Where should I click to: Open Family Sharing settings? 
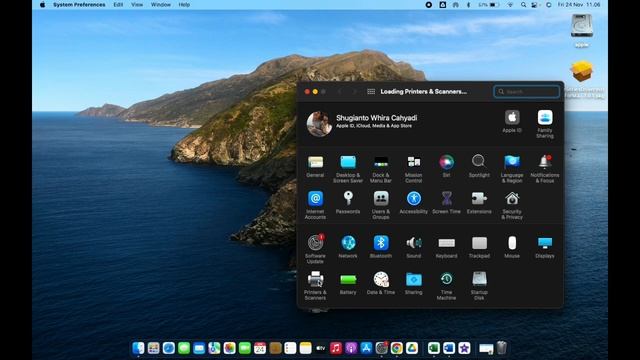click(x=544, y=118)
